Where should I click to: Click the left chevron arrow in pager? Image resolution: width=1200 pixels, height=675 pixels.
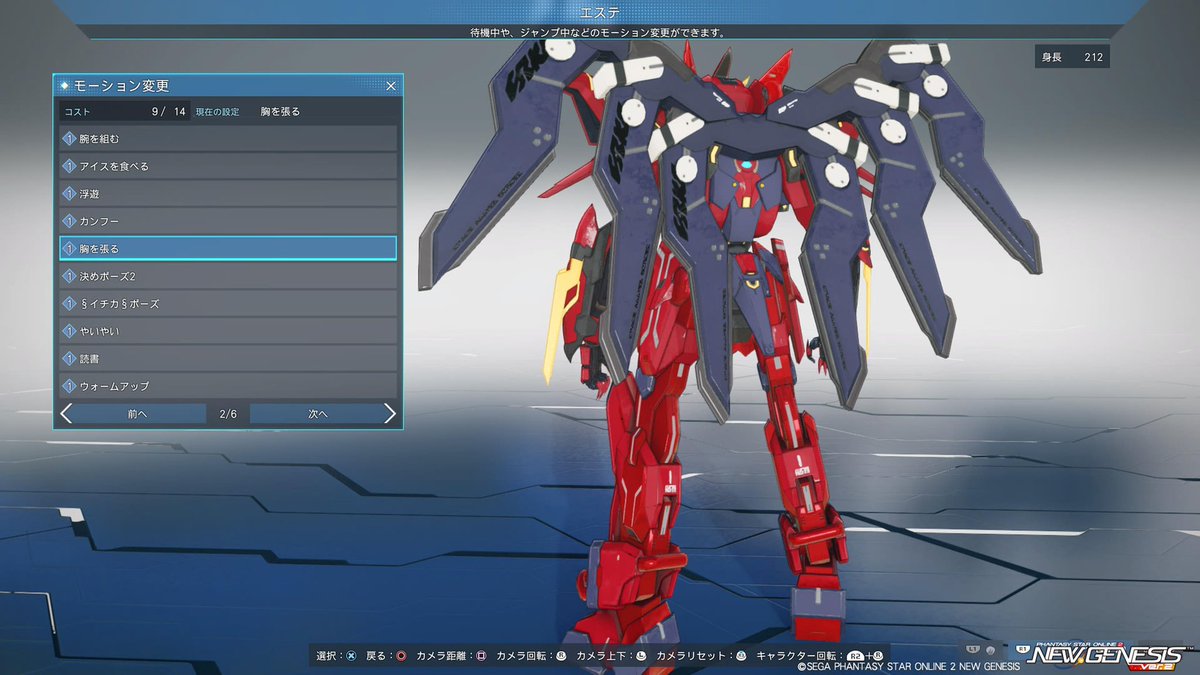tap(66, 414)
